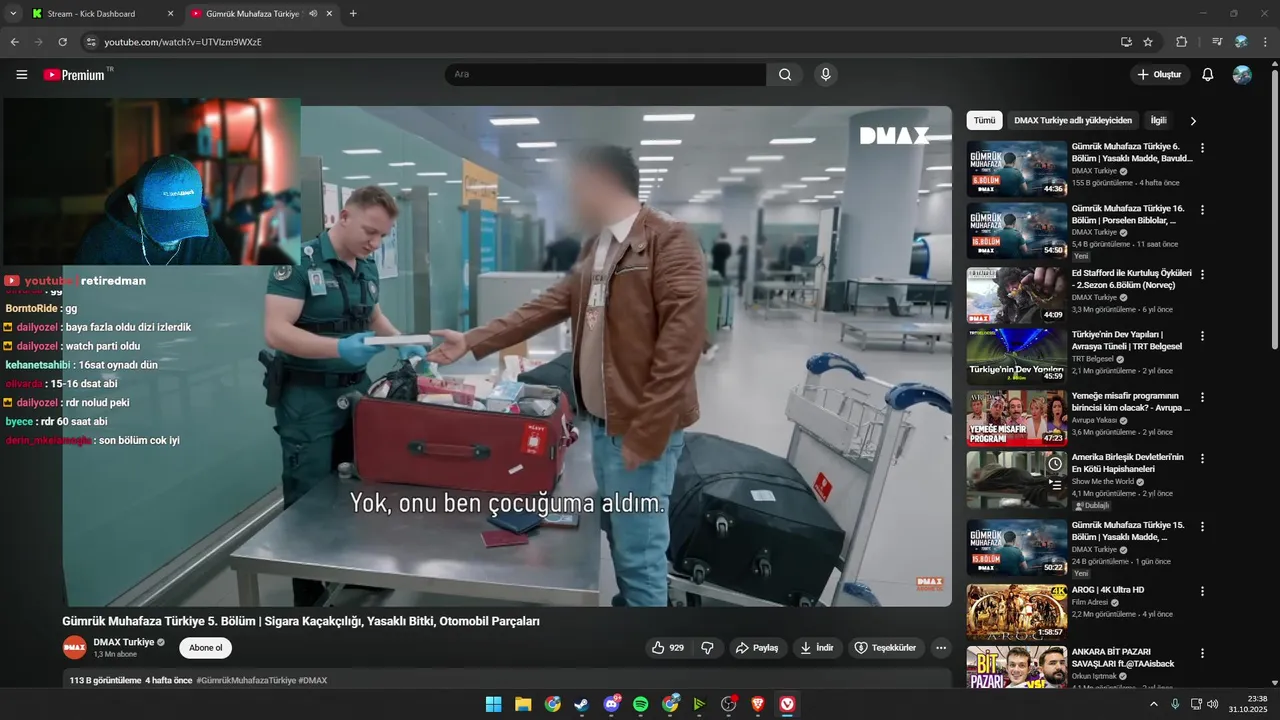Screen dimensions: 1280x720
Task: Open options for AROG 4K video
Action: 1202,591
